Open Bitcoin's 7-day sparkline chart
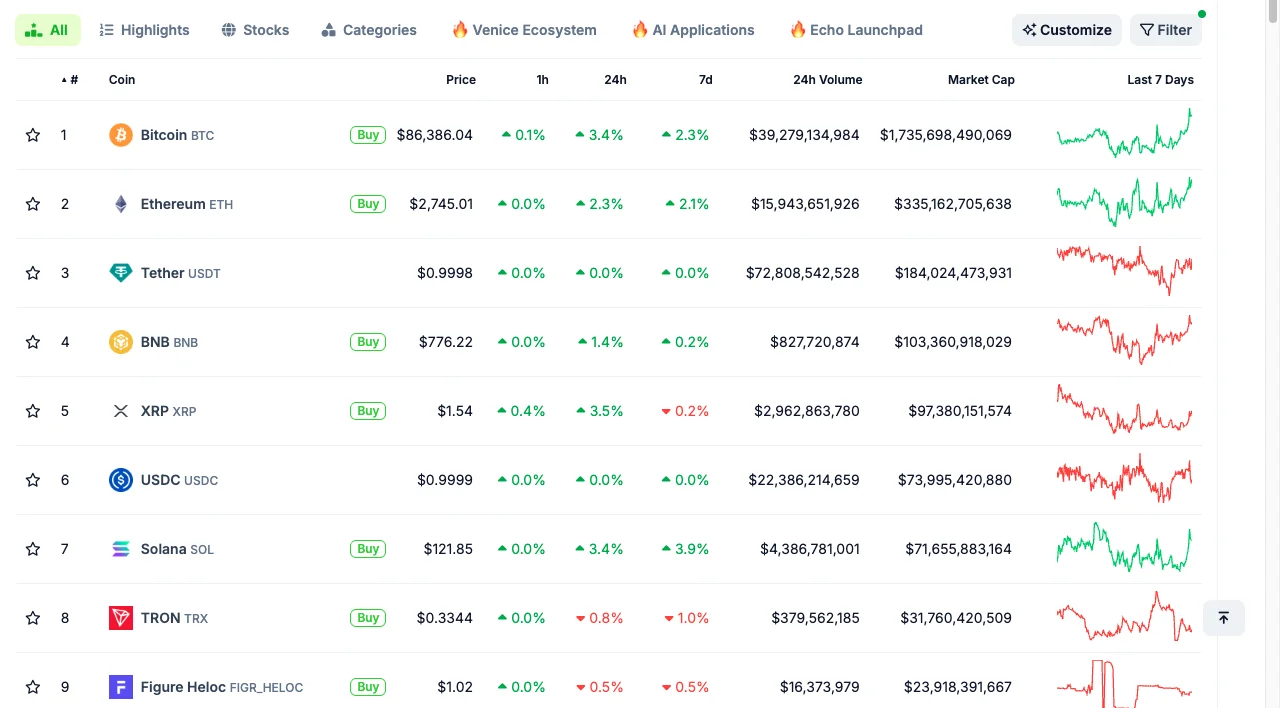 tap(1124, 133)
